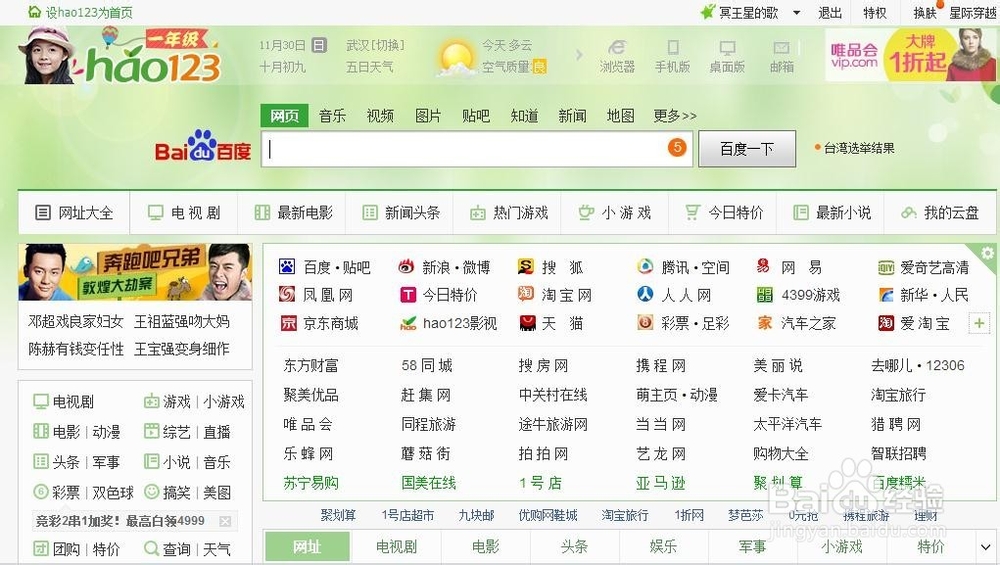
Task: Open the 手机版 phone icon
Action: (672, 48)
